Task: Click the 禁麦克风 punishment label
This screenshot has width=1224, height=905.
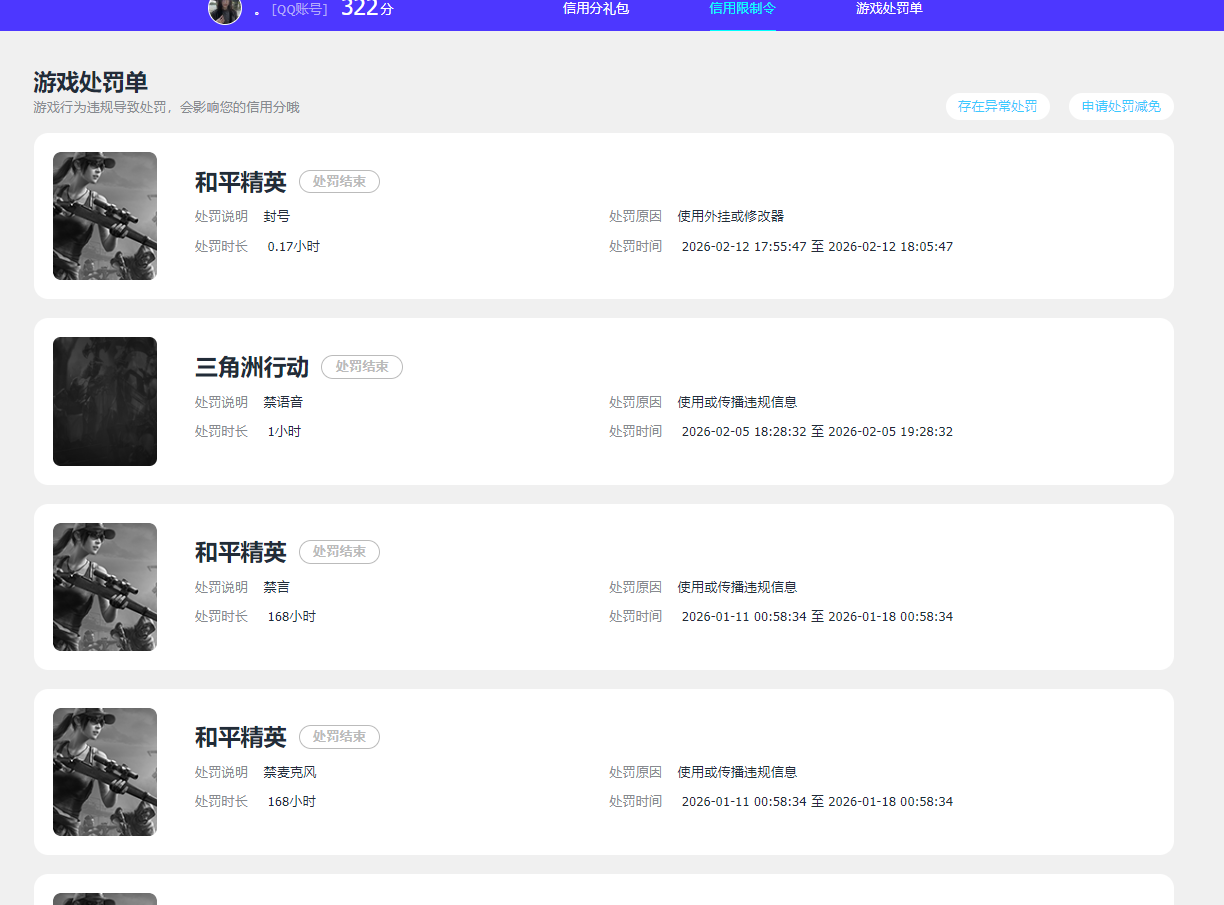Action: (x=290, y=771)
